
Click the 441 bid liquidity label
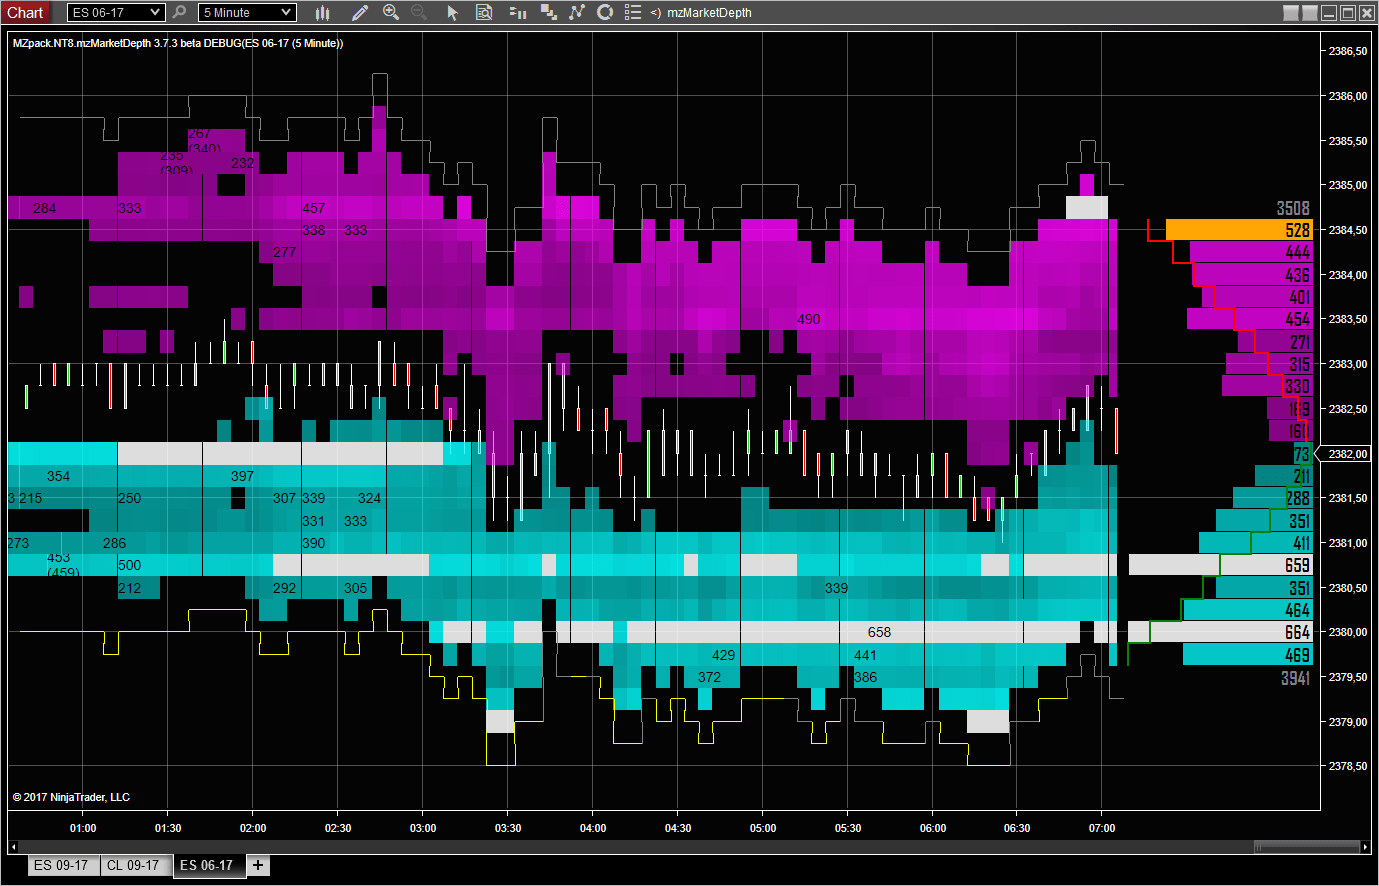[865, 655]
